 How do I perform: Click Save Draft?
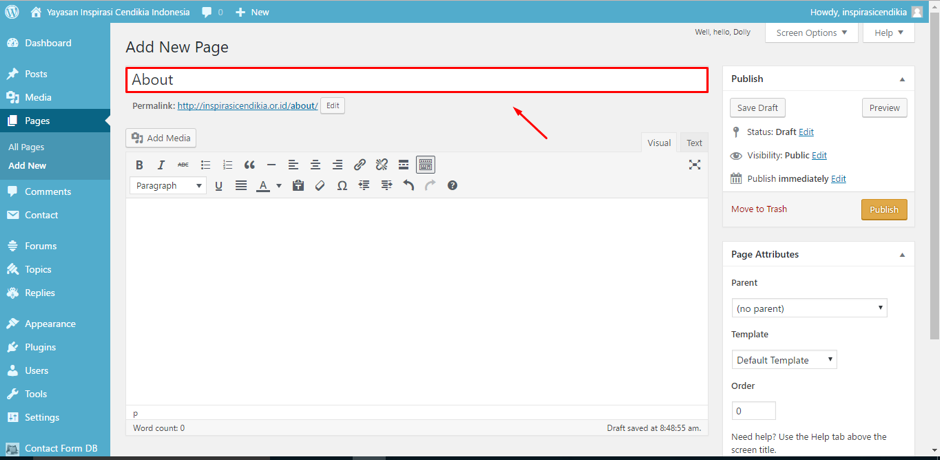758,108
